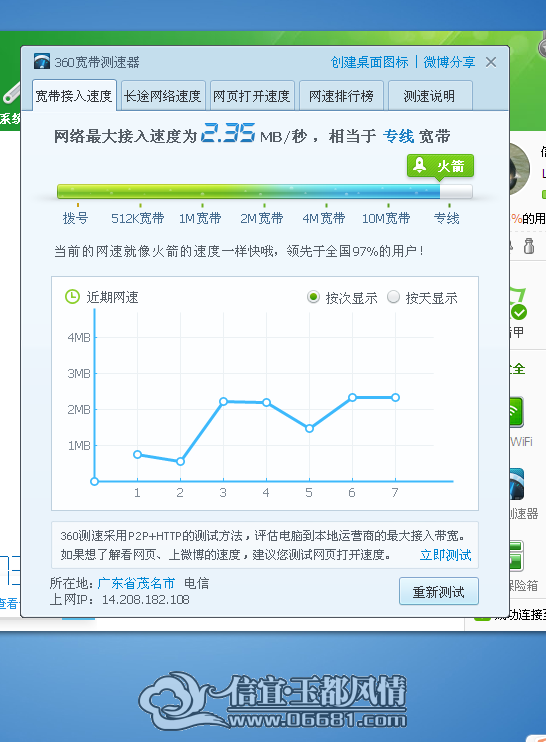The width and height of the screenshot is (546, 742).
Task: Select the 按次显示 radio button
Action: click(x=313, y=297)
